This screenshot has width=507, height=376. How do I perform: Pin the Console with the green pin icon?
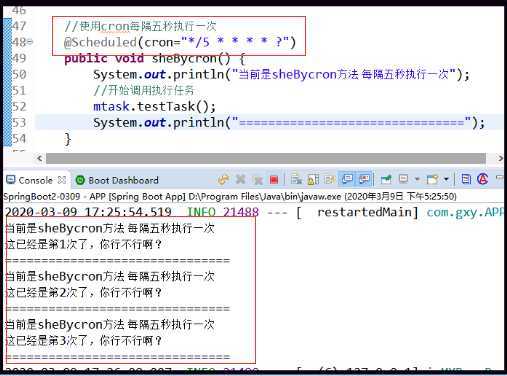(x=386, y=180)
